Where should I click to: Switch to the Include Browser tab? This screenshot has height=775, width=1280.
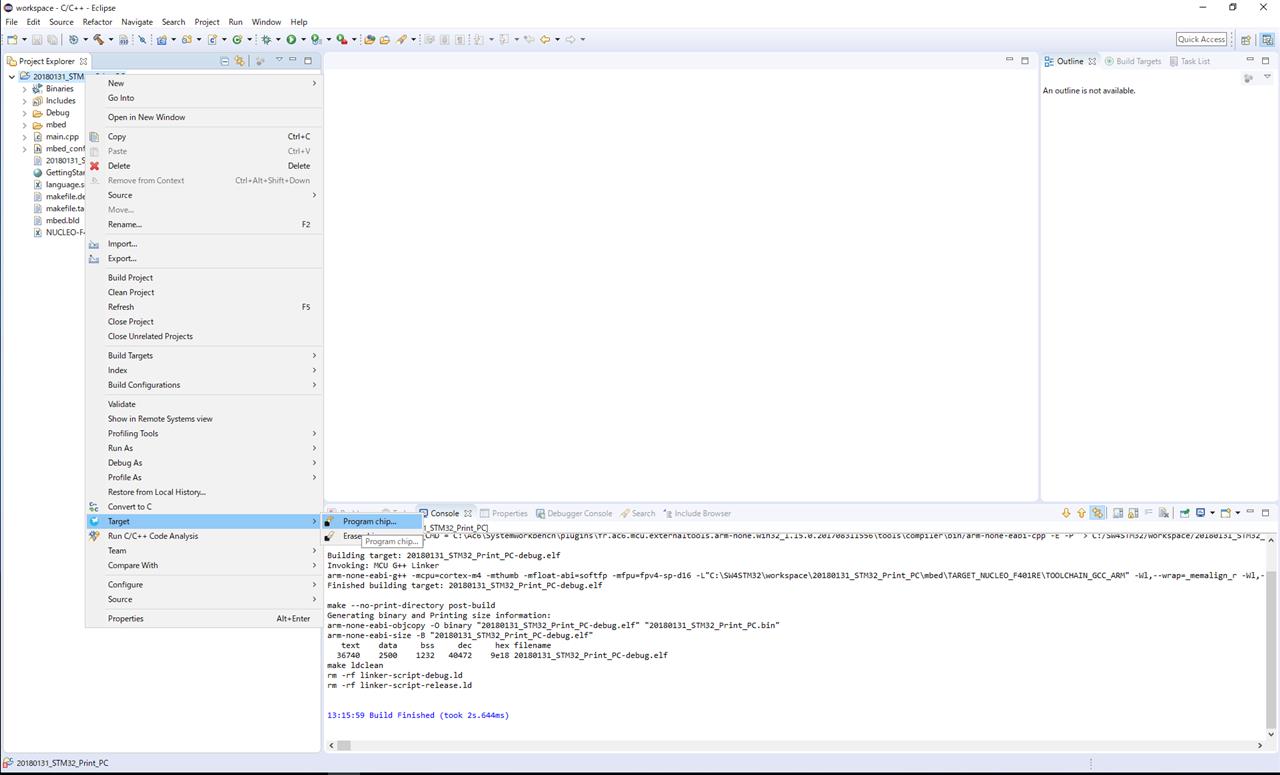tap(696, 513)
